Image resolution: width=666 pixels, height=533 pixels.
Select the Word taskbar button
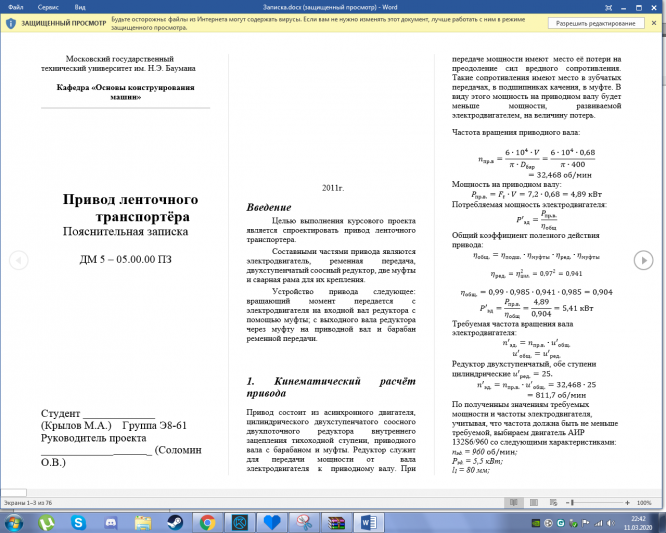(368, 522)
